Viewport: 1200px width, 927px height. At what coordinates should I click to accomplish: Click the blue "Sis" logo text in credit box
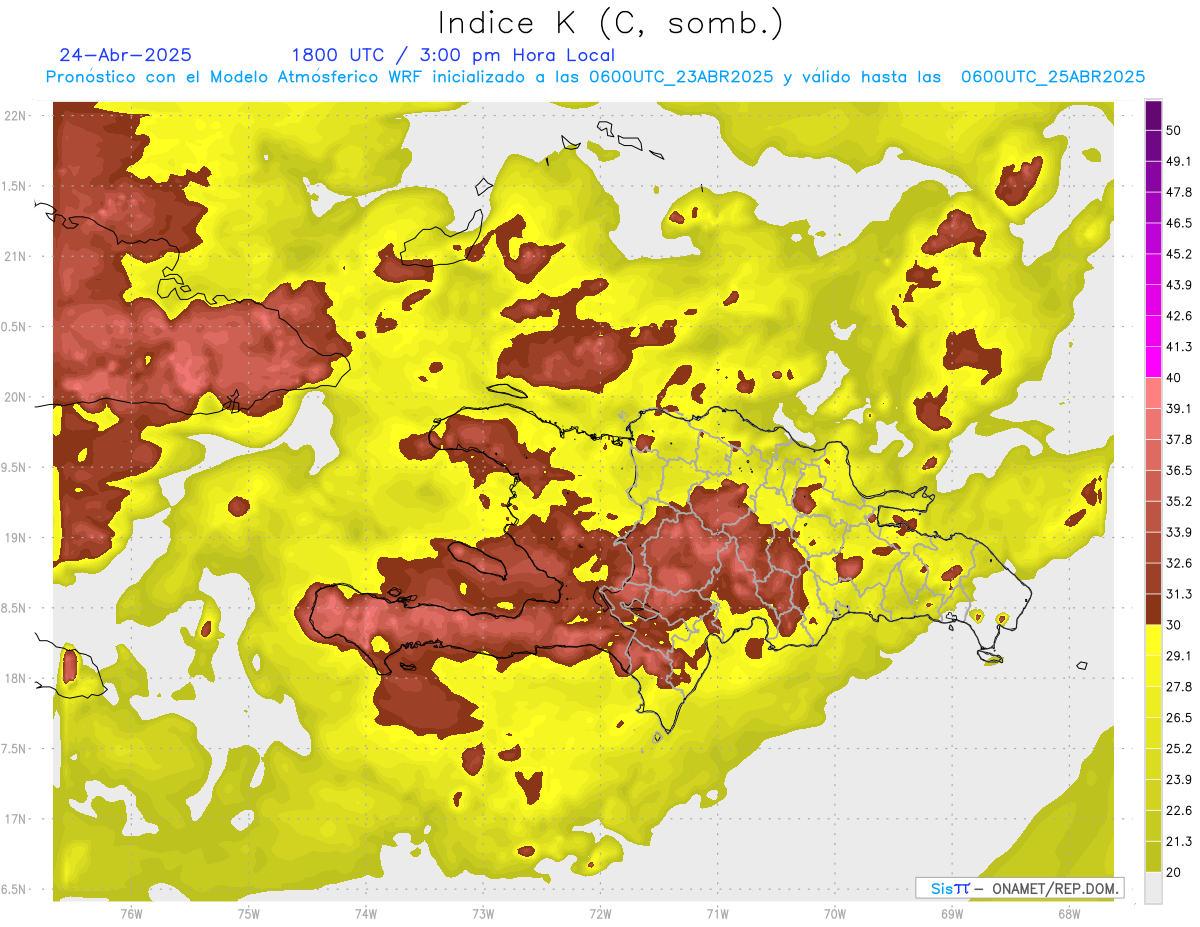tap(942, 888)
